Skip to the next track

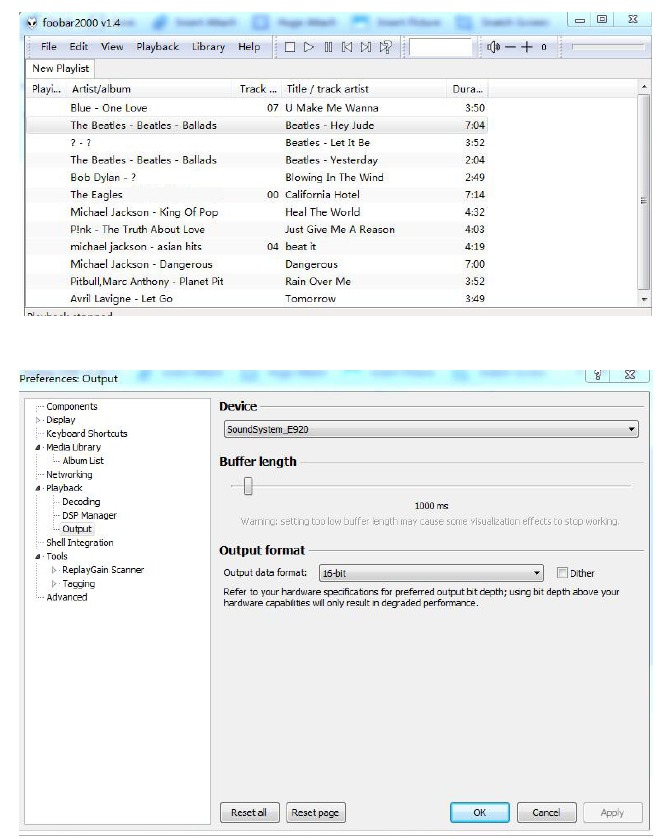[x=366, y=47]
